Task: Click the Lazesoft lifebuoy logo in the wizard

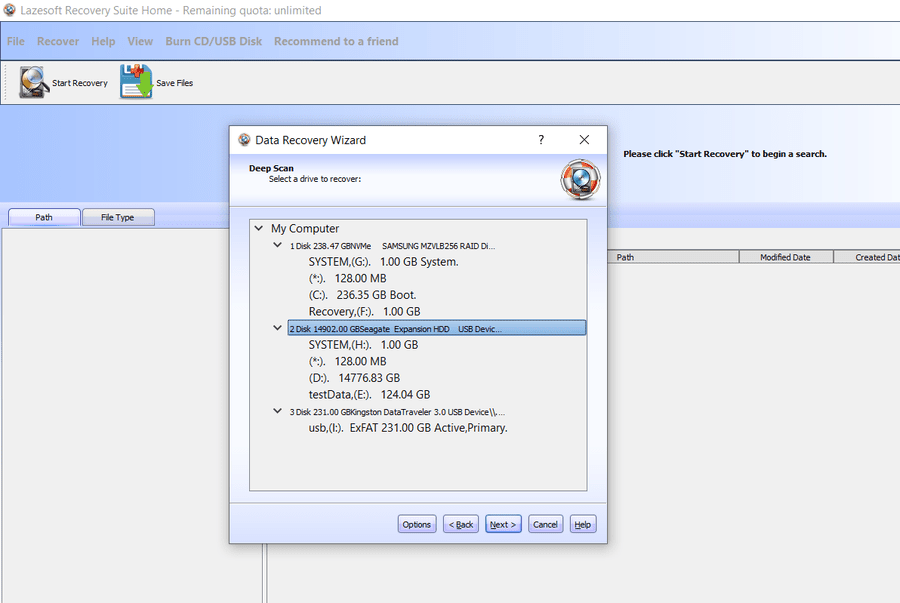Action: tap(580, 180)
